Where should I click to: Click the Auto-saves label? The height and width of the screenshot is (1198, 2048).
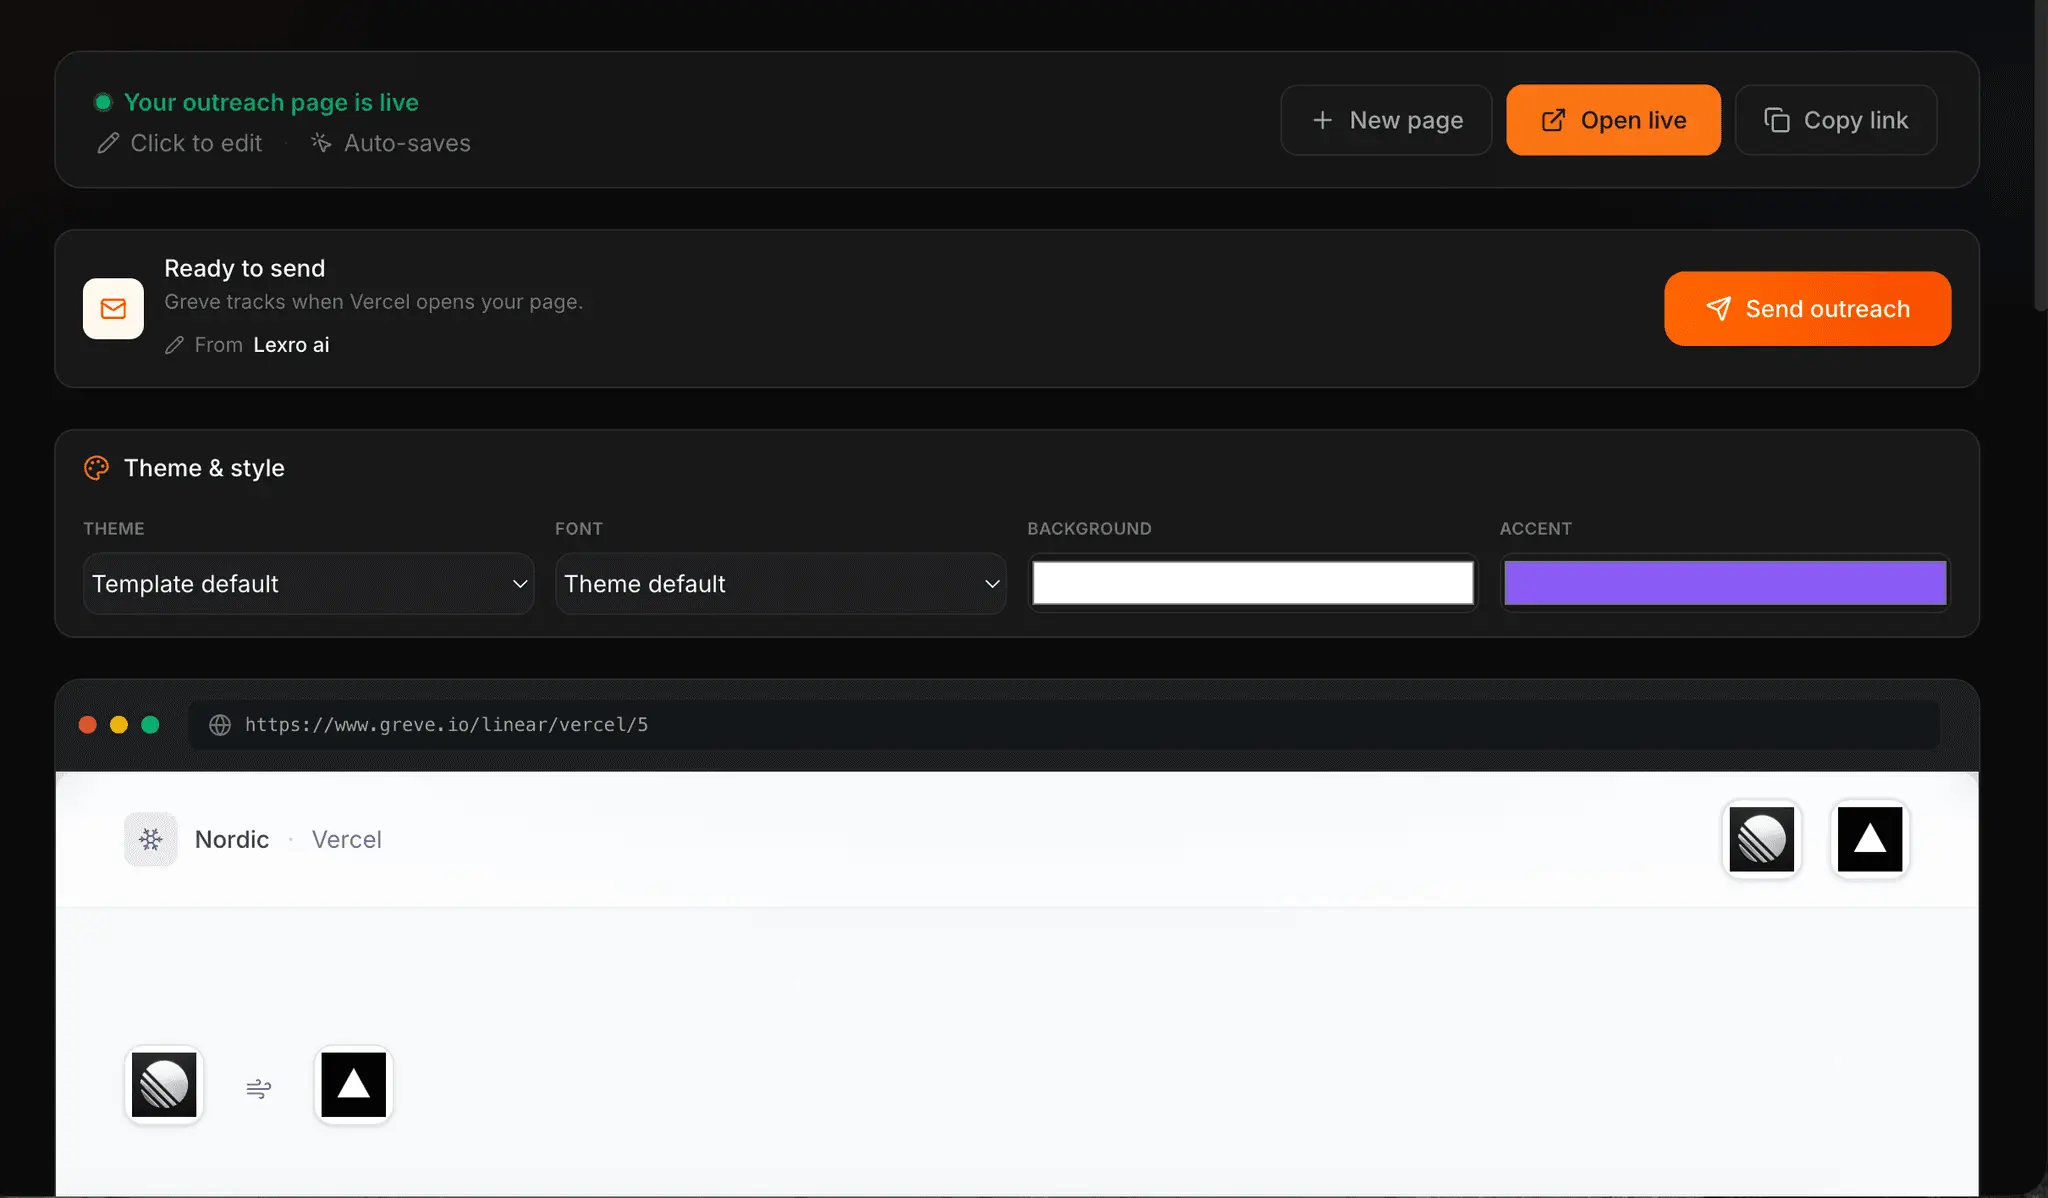[407, 143]
